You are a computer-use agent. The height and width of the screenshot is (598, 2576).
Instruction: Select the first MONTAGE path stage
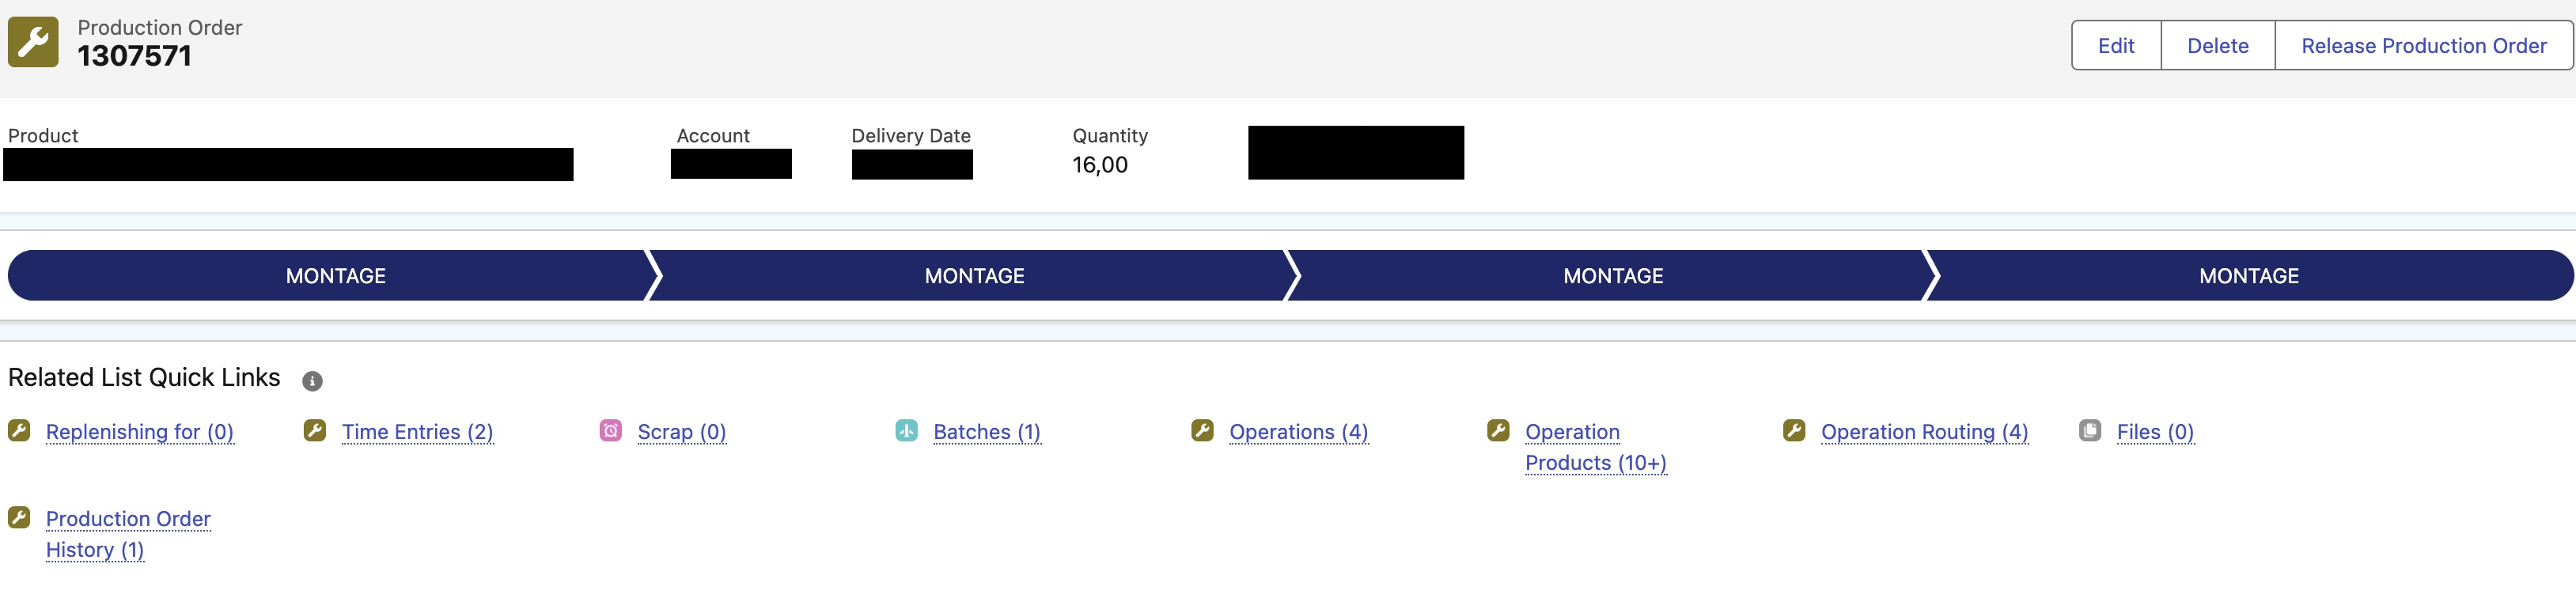[x=336, y=276]
